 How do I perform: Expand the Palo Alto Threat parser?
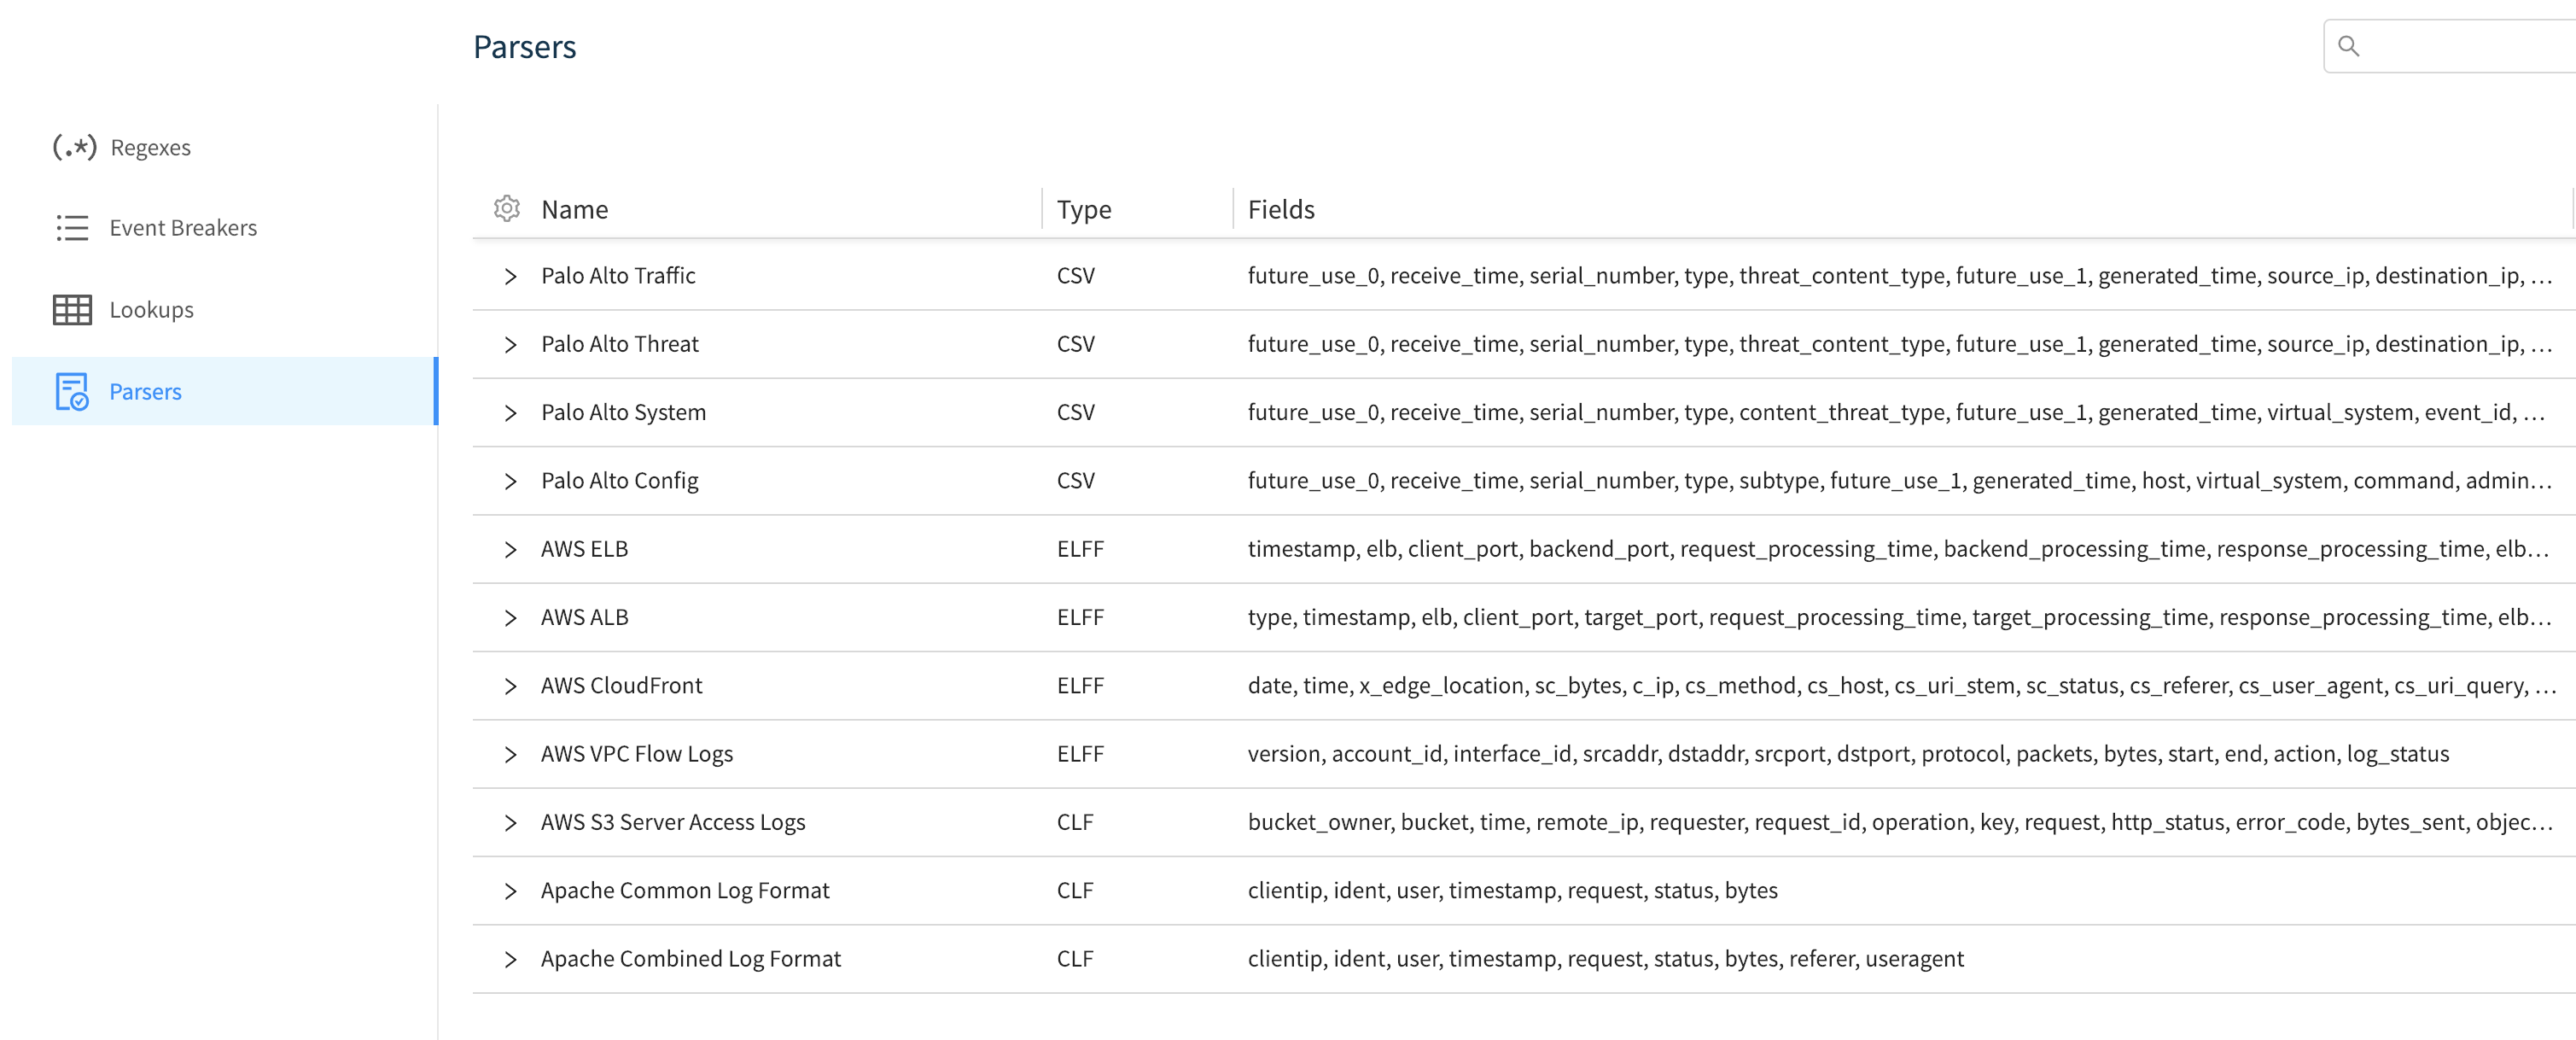511,343
